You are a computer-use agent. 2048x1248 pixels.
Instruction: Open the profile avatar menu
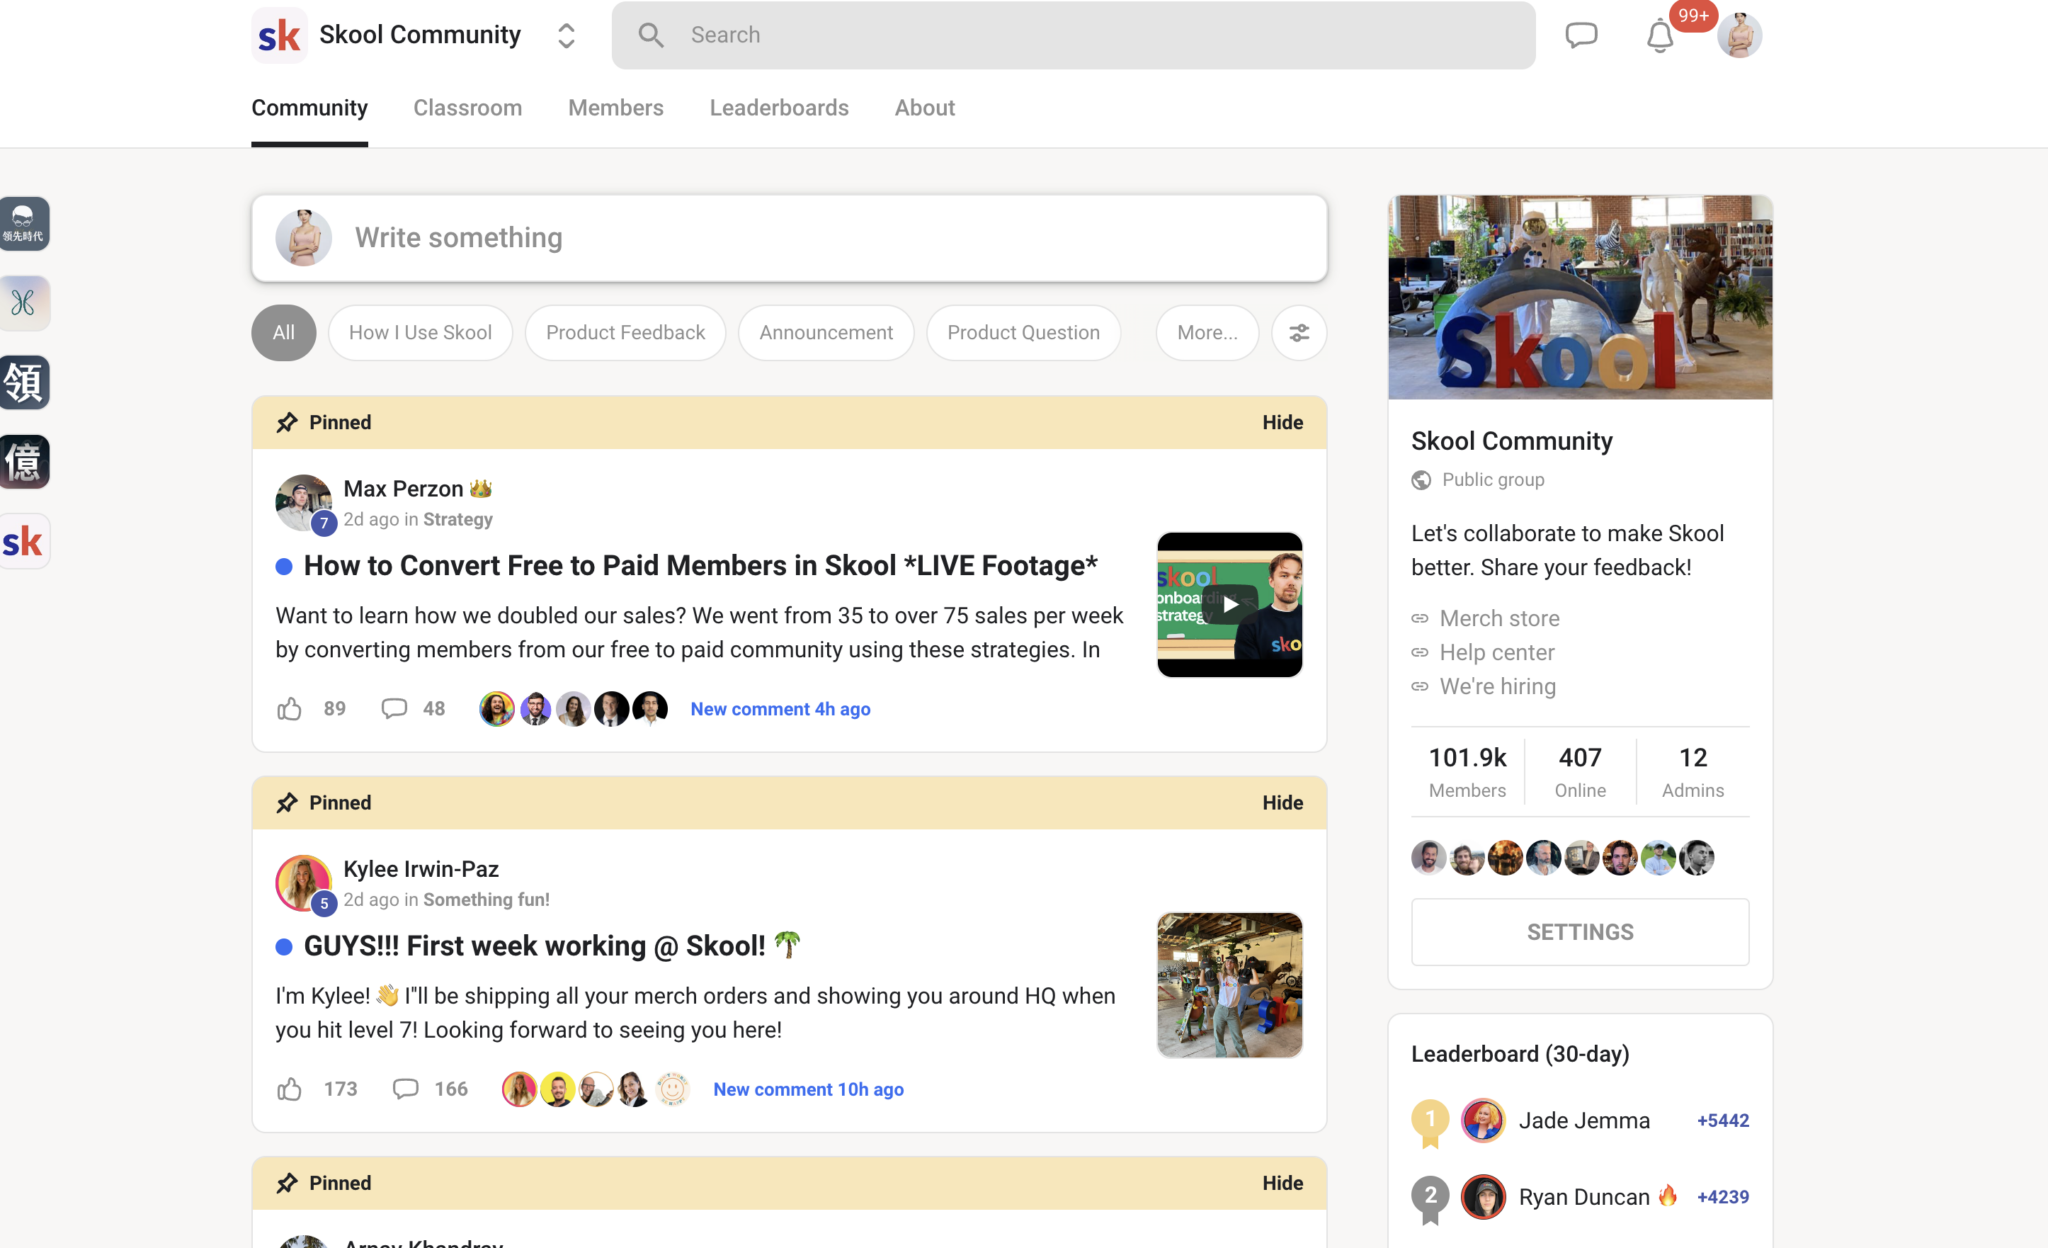1740,36
